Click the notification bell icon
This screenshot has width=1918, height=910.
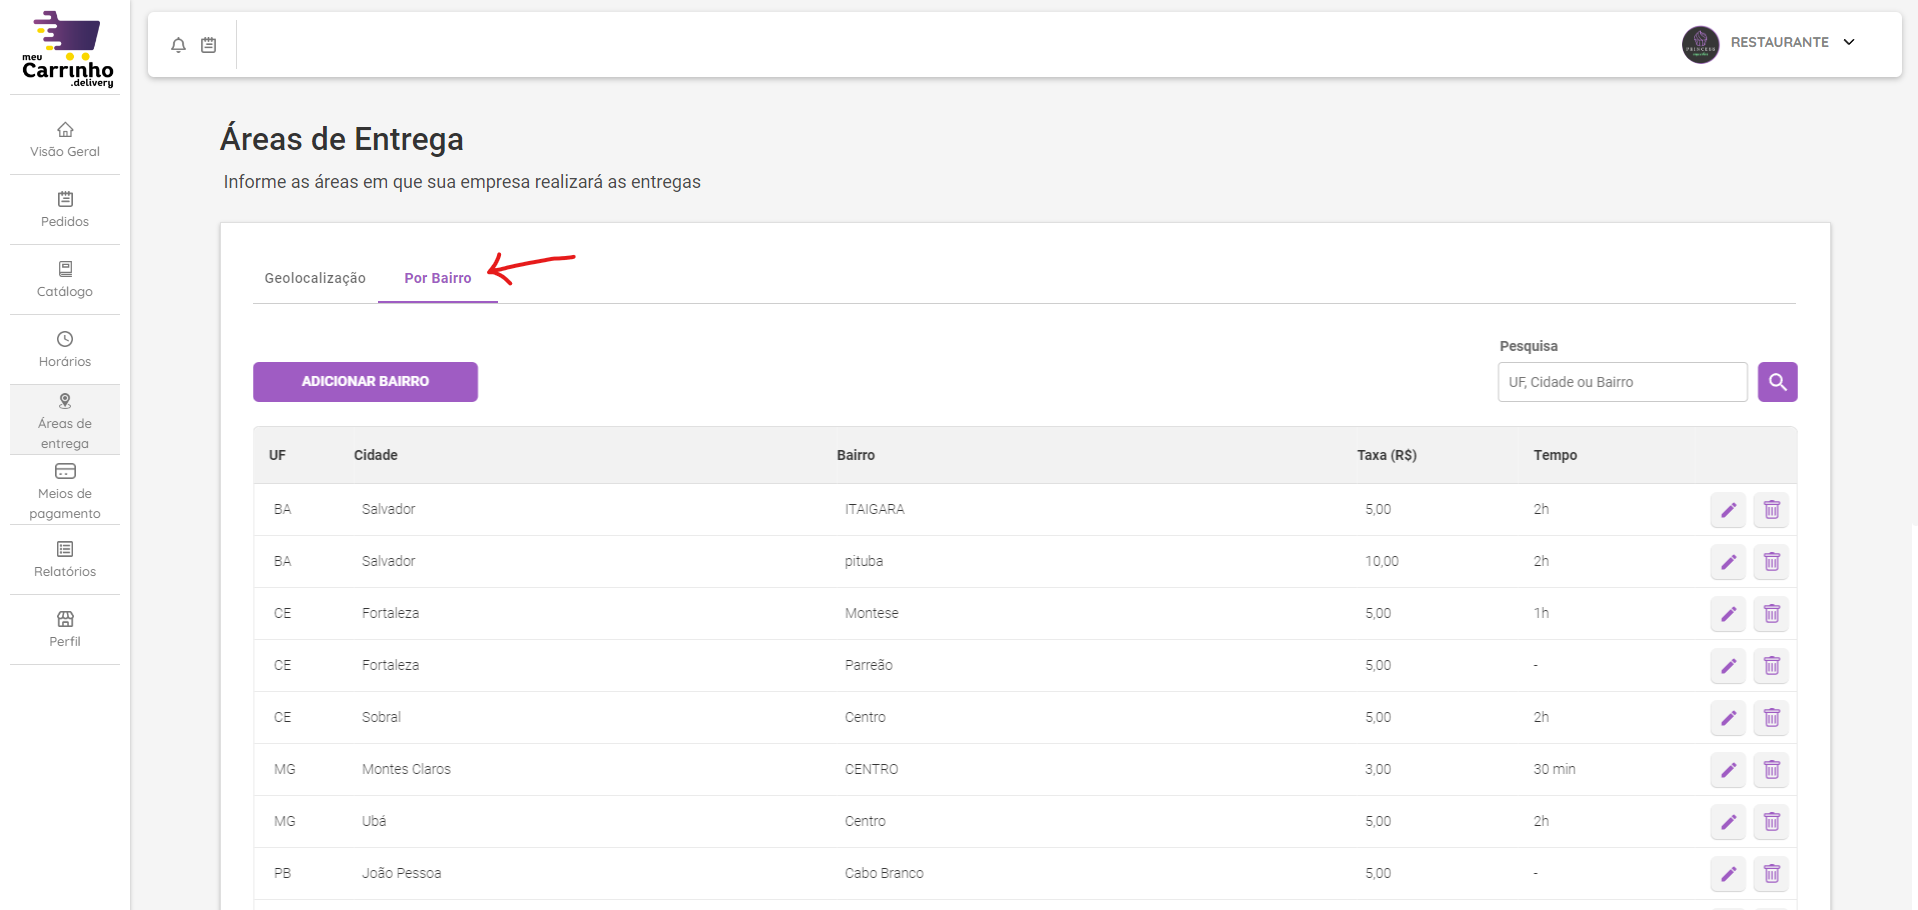pyautogui.click(x=178, y=45)
